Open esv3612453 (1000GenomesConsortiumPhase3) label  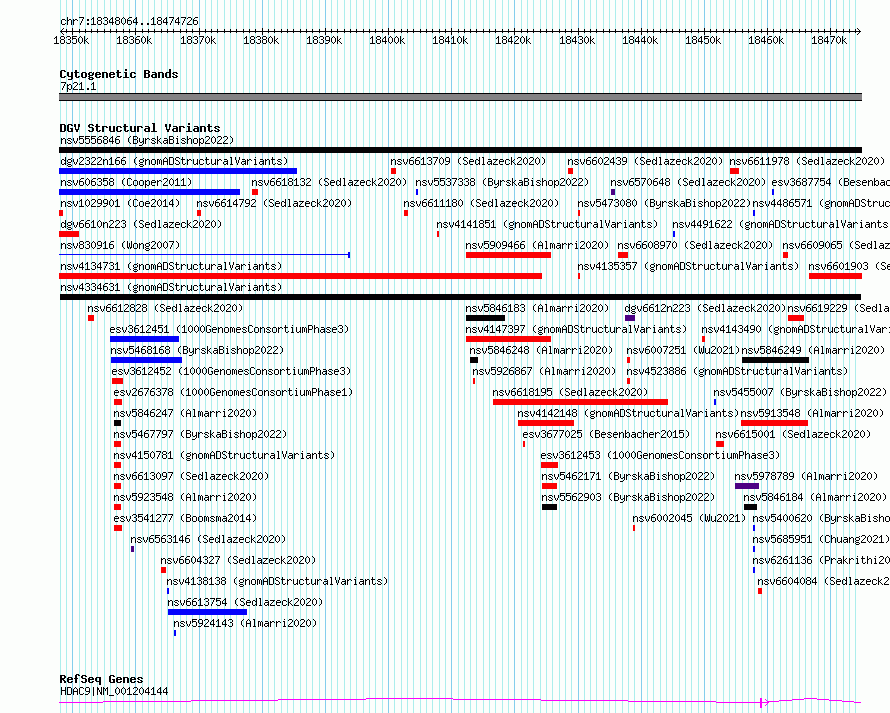[660, 455]
